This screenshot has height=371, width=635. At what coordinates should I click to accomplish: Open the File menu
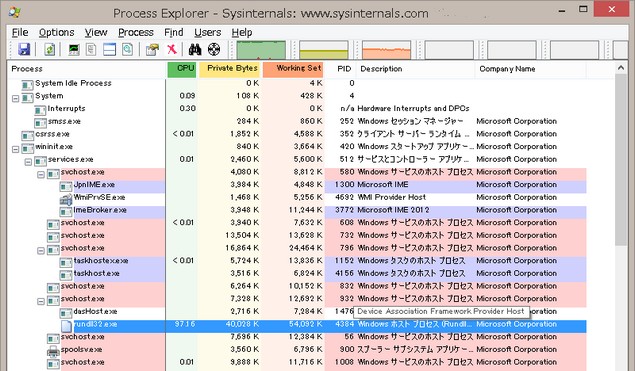[20, 32]
